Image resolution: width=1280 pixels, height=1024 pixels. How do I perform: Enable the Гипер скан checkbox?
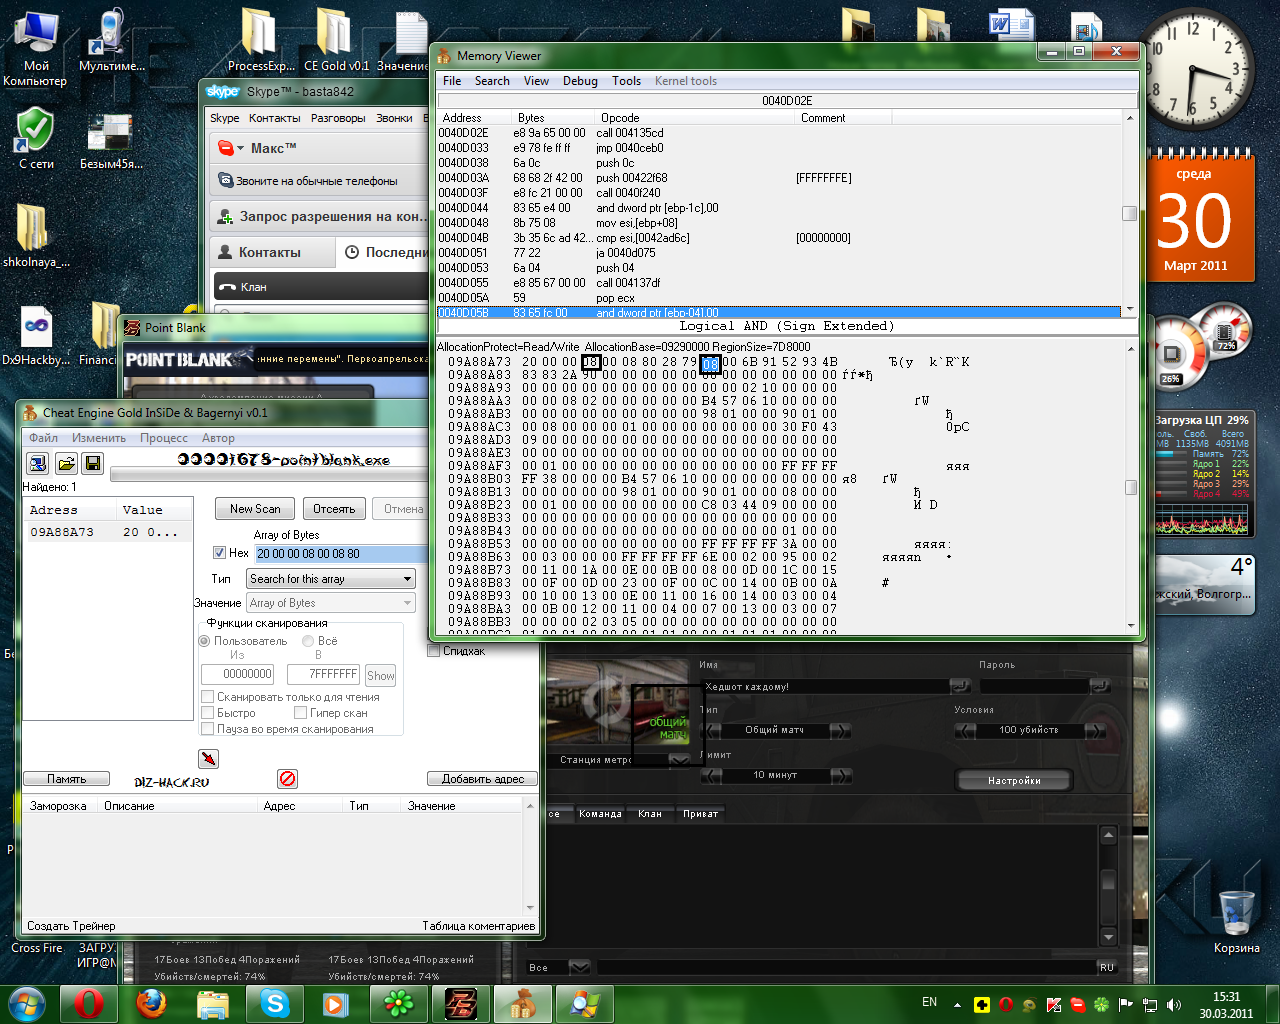[x=300, y=712]
